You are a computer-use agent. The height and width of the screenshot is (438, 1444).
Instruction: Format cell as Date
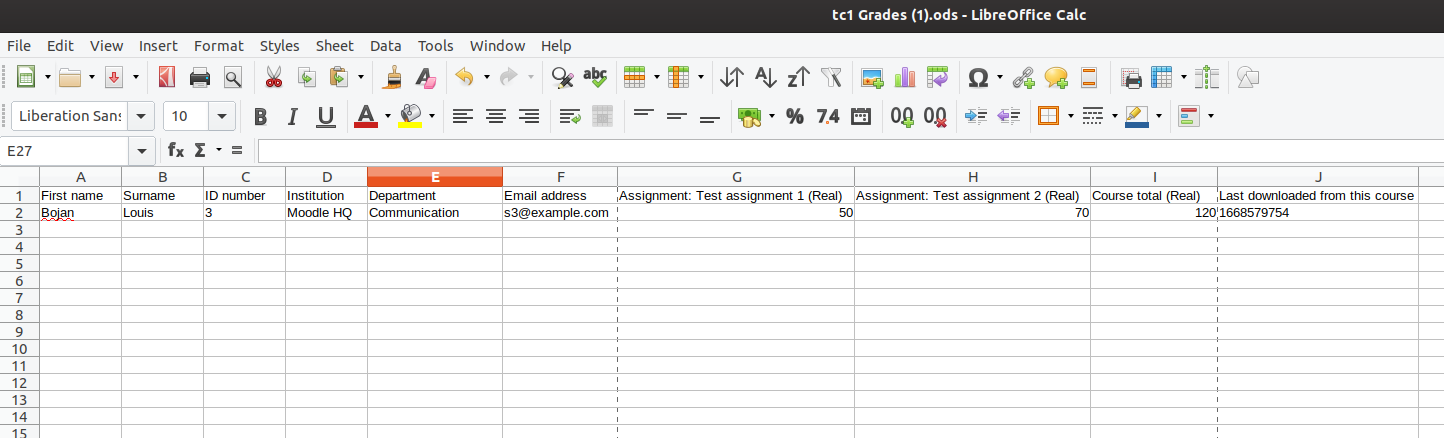[860, 116]
